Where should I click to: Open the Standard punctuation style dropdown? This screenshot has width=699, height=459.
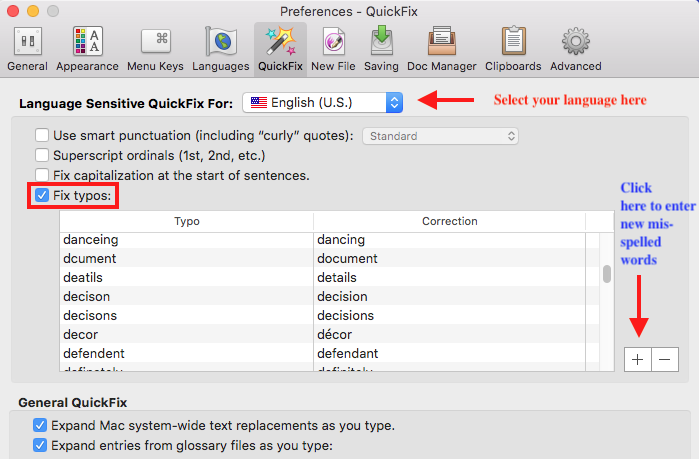pos(440,135)
